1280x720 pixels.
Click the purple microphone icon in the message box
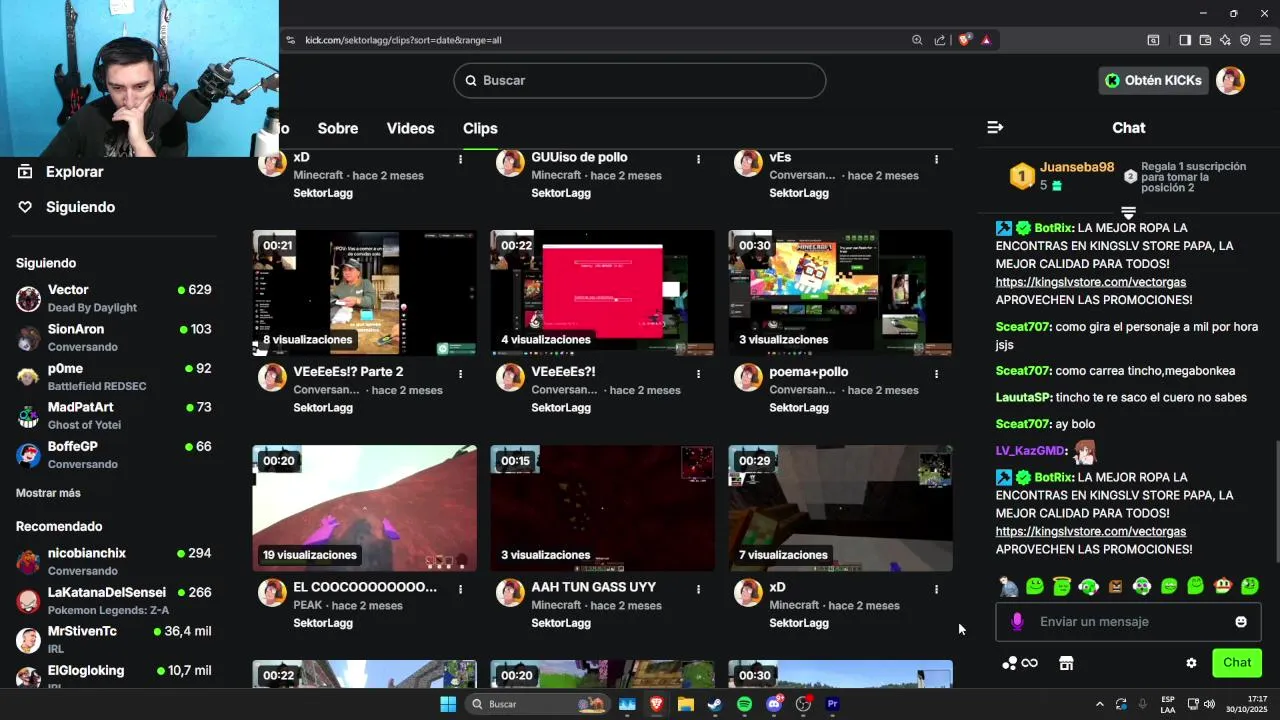click(1017, 622)
